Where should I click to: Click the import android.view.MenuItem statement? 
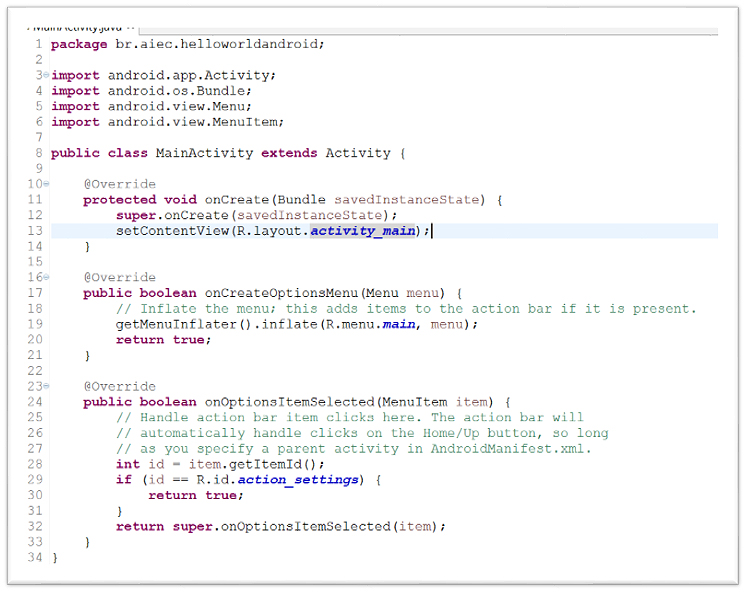click(x=167, y=122)
